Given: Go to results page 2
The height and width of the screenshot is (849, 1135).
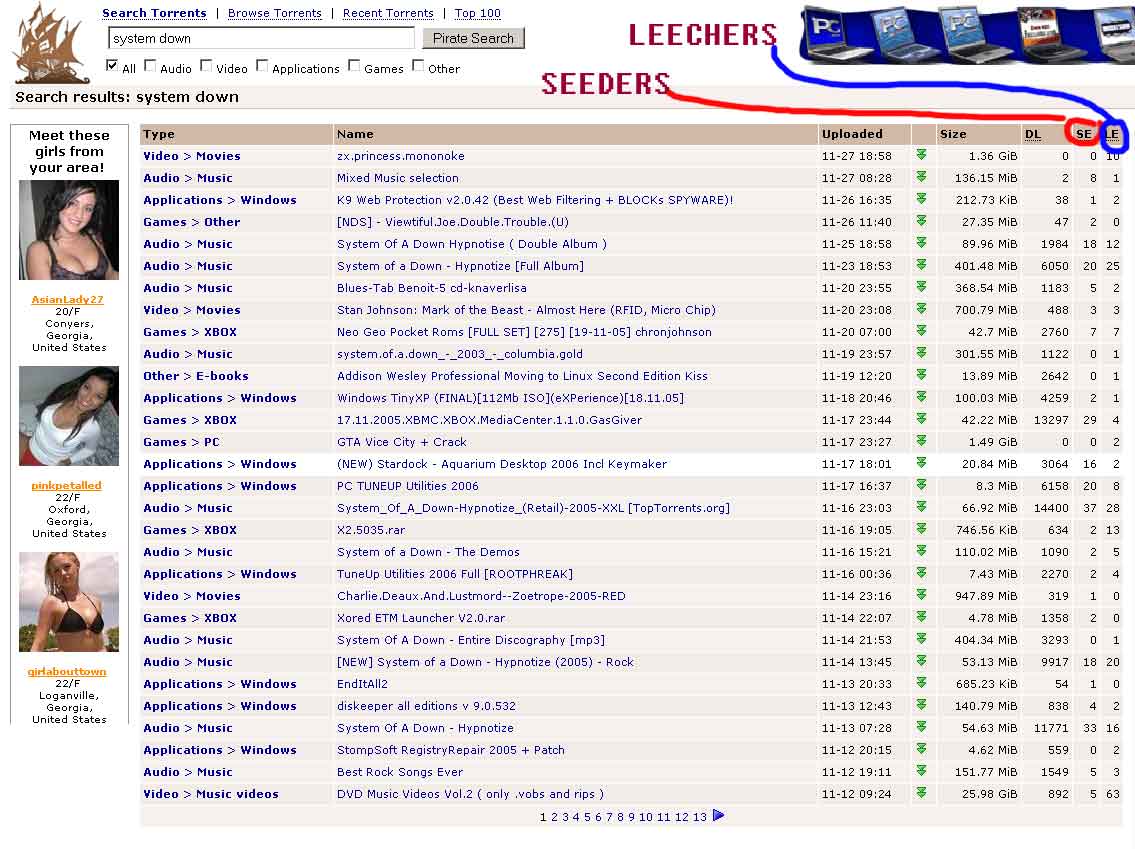Looking at the screenshot, I should coord(554,817).
